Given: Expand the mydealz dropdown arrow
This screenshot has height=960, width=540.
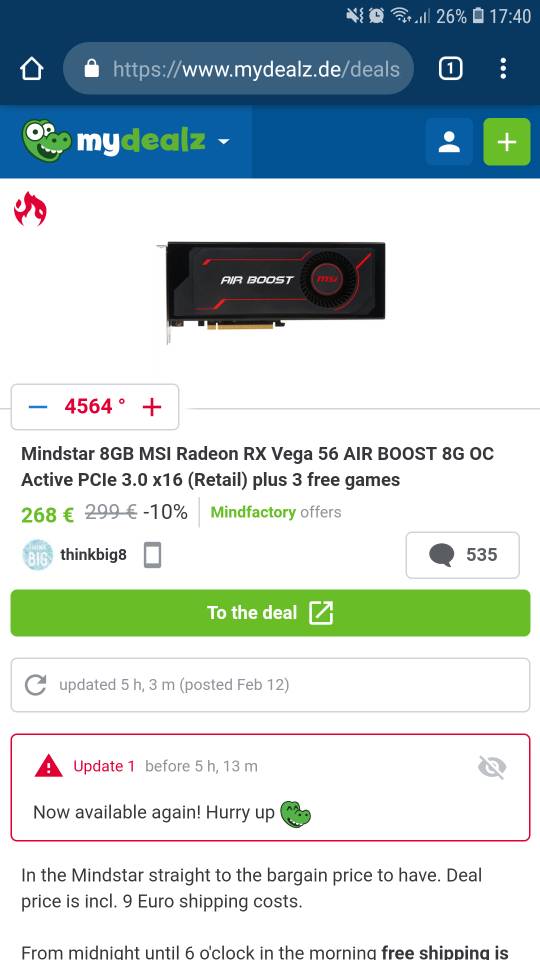Looking at the screenshot, I should (x=223, y=142).
